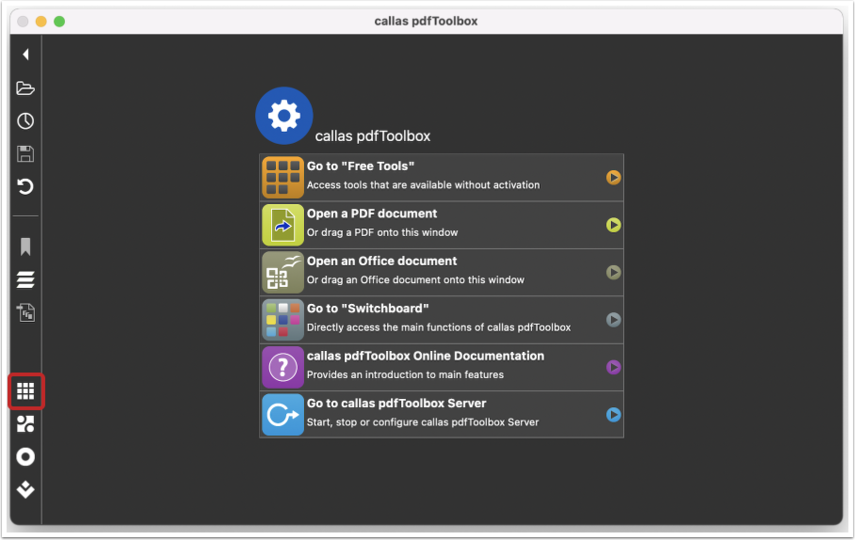
Task: Open the bookmarks panel icon
Action: point(26,247)
